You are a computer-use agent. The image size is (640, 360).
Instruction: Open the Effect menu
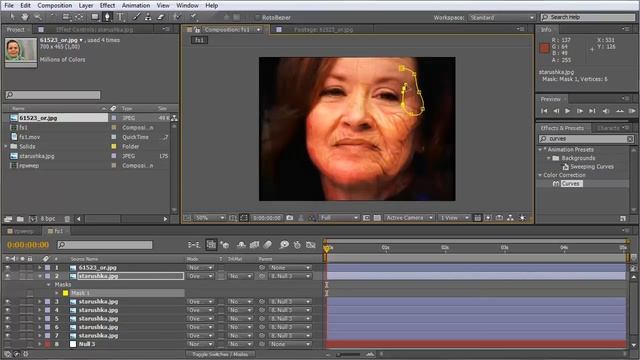[107, 5]
